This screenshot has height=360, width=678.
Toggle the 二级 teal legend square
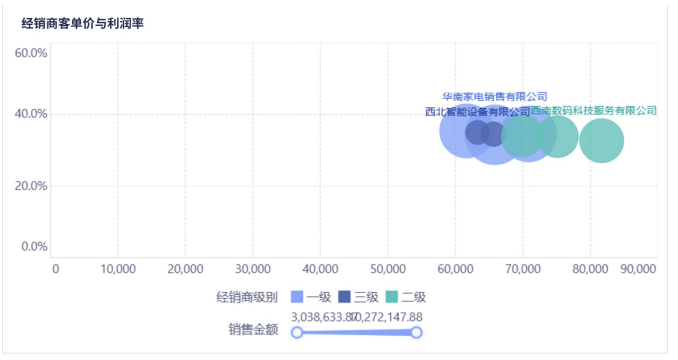[392, 297]
